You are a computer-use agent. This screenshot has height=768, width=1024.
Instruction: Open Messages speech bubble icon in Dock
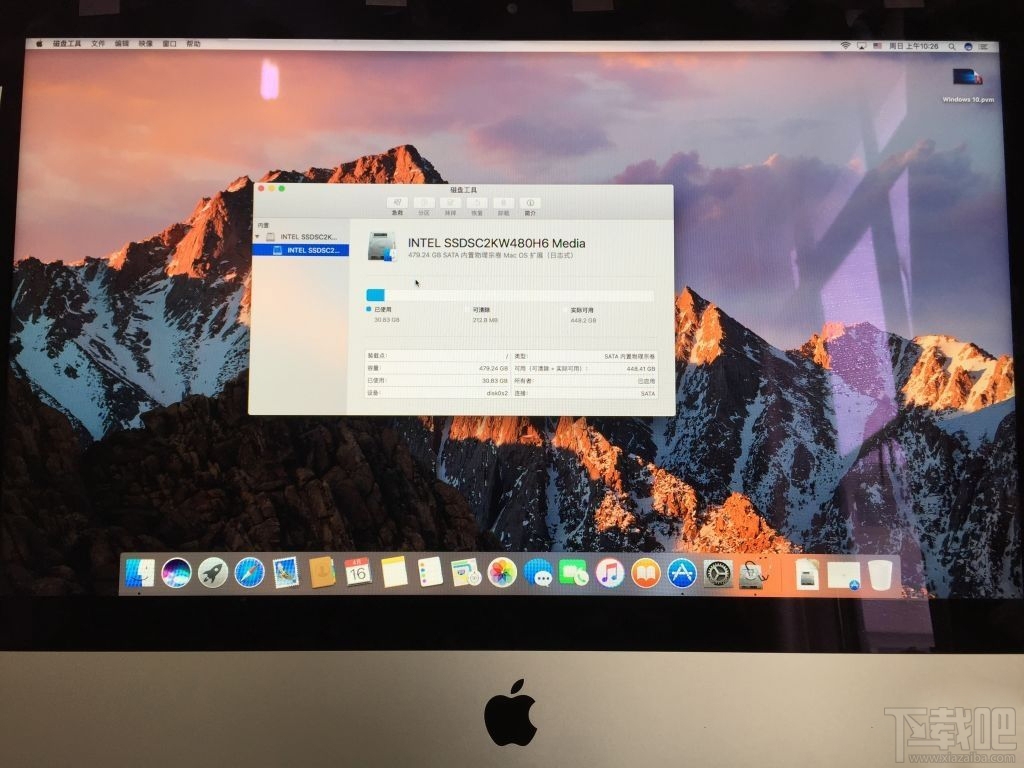point(538,573)
